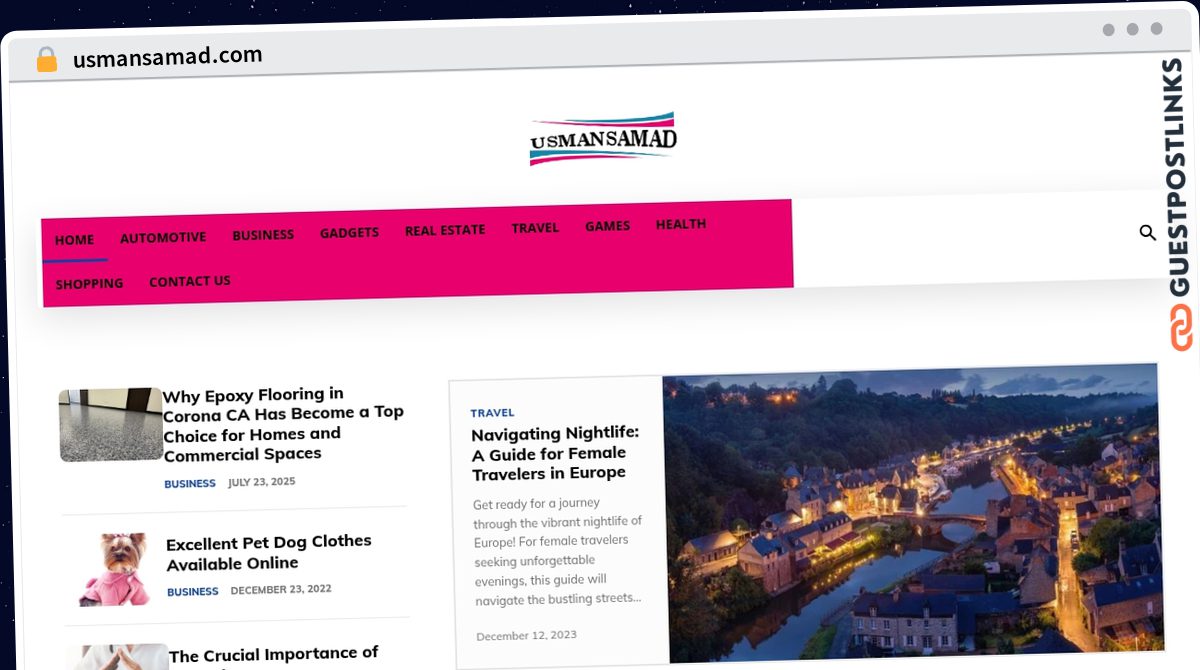Open the Gadgets menu category
The height and width of the screenshot is (670, 1200).
[x=349, y=232]
